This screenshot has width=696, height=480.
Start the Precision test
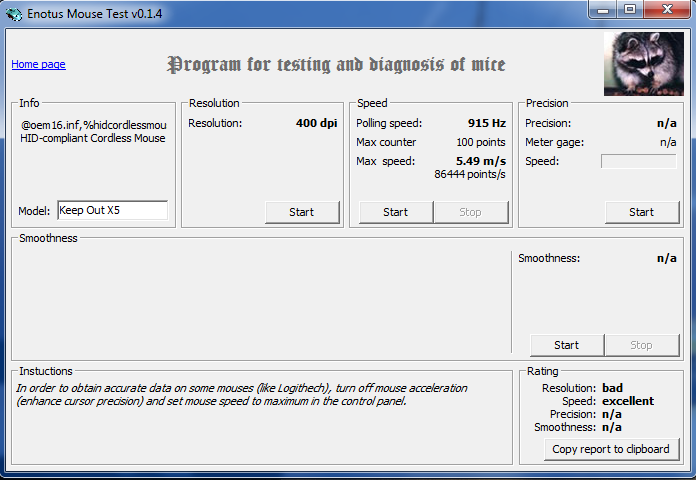pos(642,212)
